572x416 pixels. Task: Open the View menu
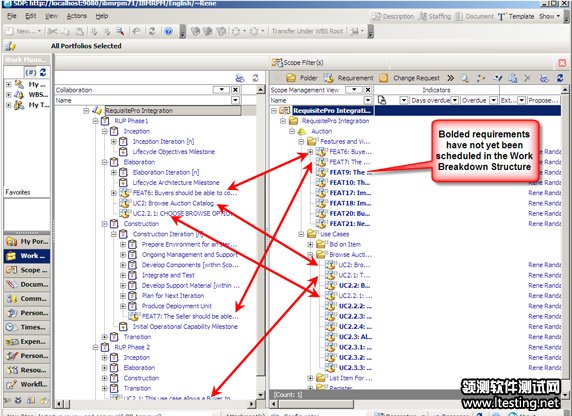[51, 16]
